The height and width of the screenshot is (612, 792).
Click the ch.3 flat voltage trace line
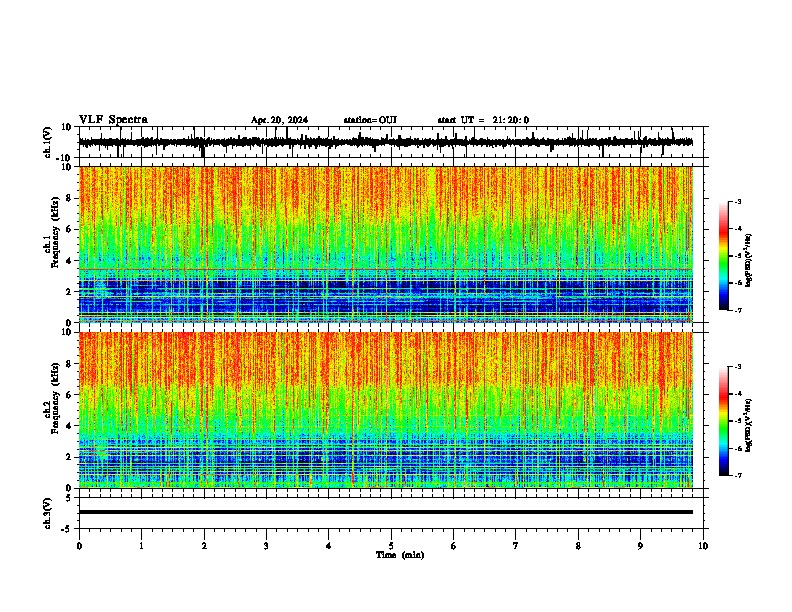[x=386, y=512]
